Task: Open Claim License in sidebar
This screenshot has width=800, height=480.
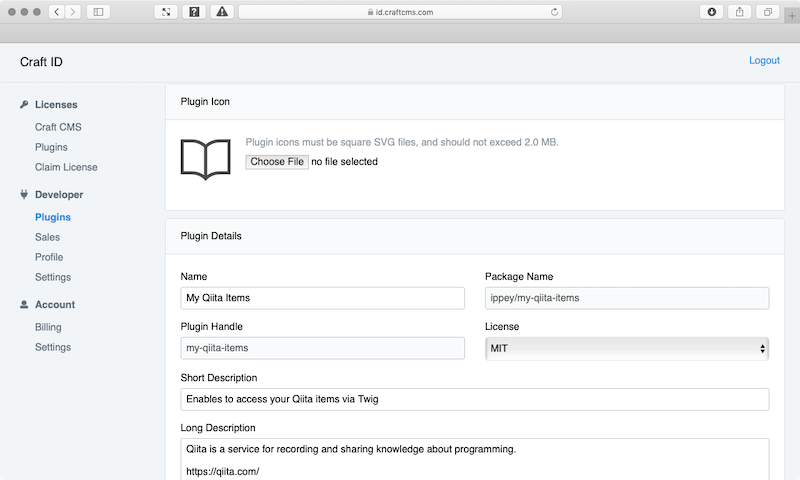Action: pos(66,167)
